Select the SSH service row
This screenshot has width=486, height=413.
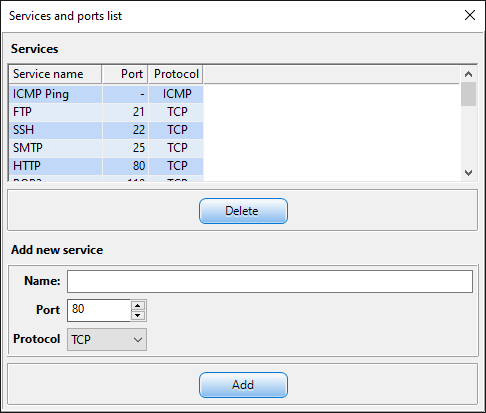click(x=106, y=130)
